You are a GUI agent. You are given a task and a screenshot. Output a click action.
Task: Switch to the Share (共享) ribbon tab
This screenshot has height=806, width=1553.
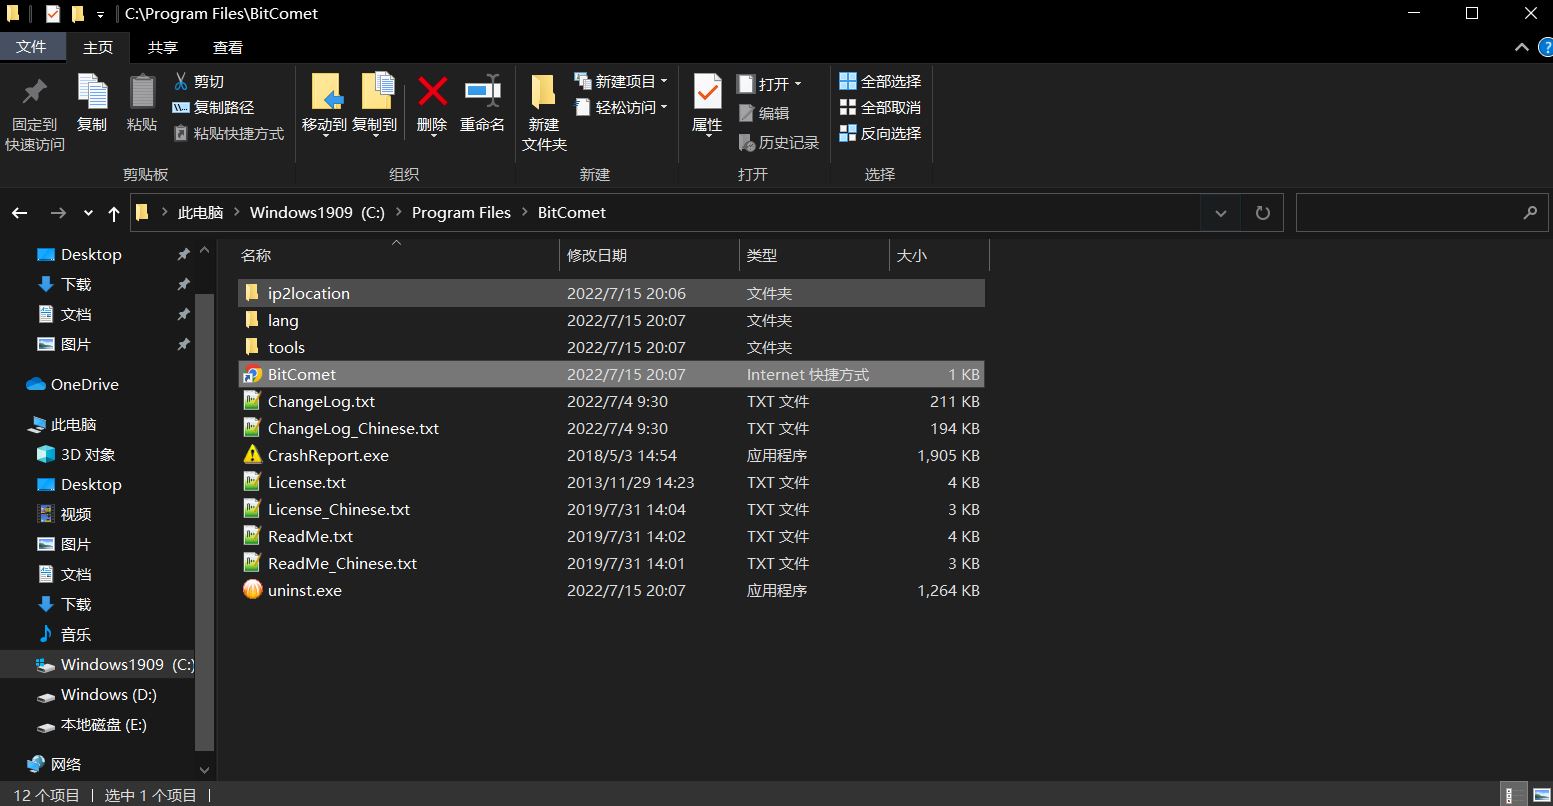point(163,47)
